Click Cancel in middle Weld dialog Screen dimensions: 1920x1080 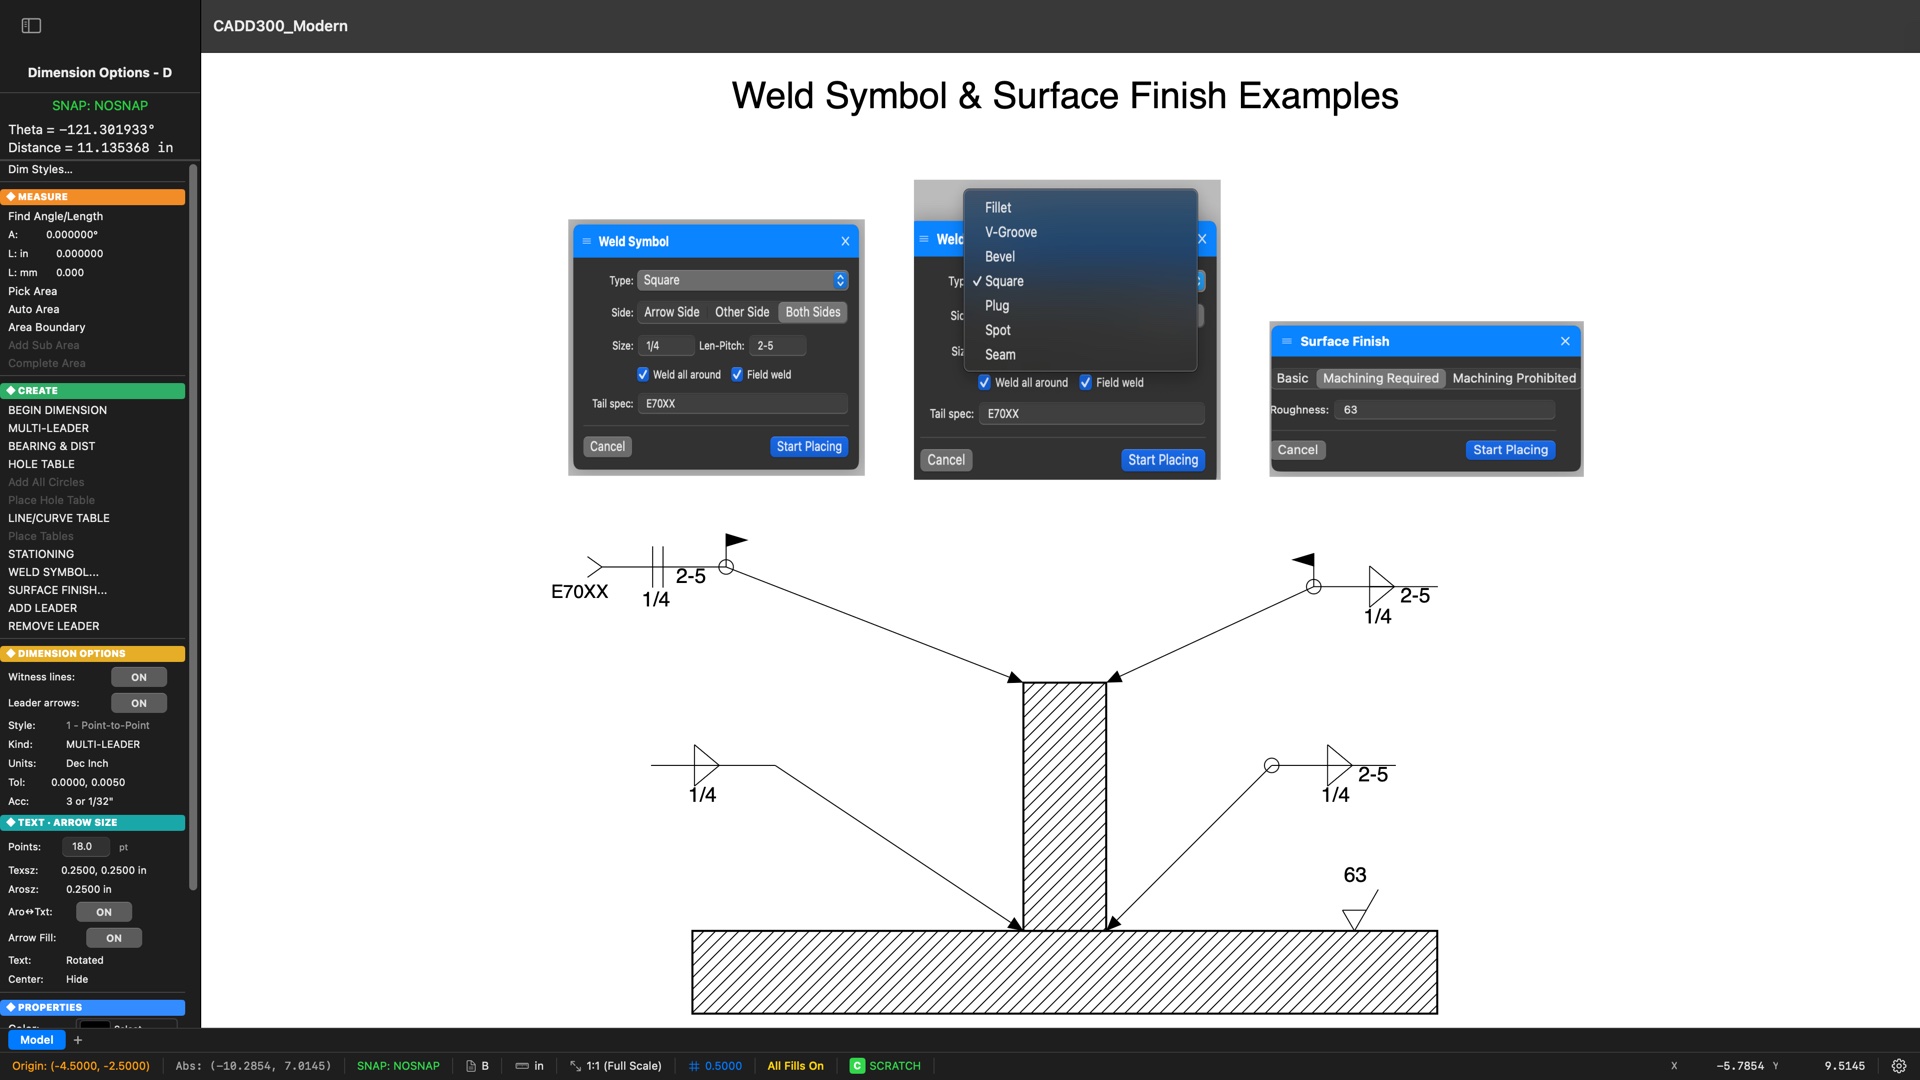coord(946,460)
